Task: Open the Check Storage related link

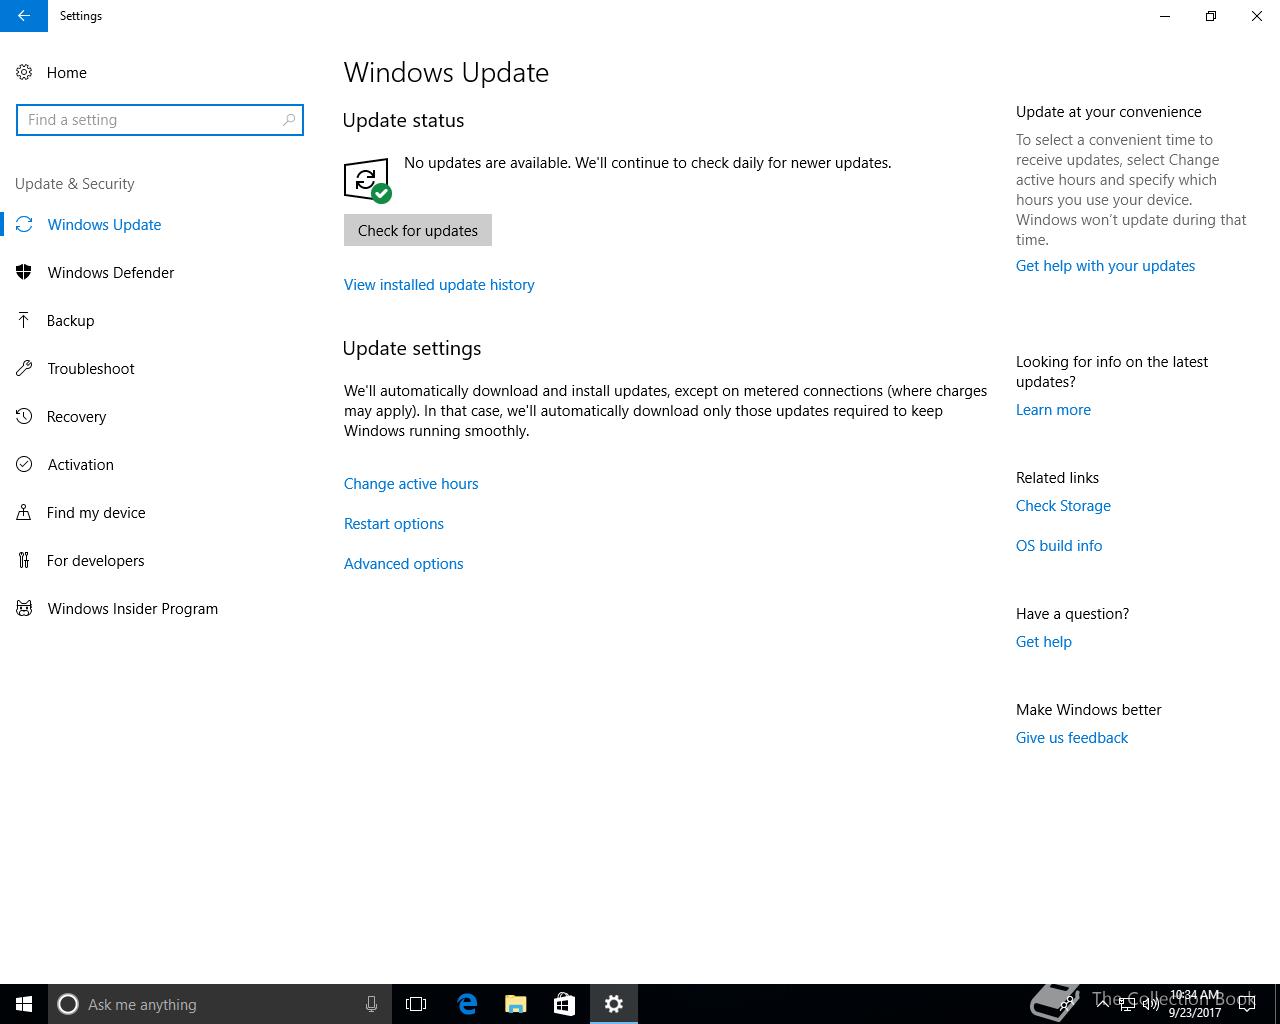Action: click(x=1063, y=506)
